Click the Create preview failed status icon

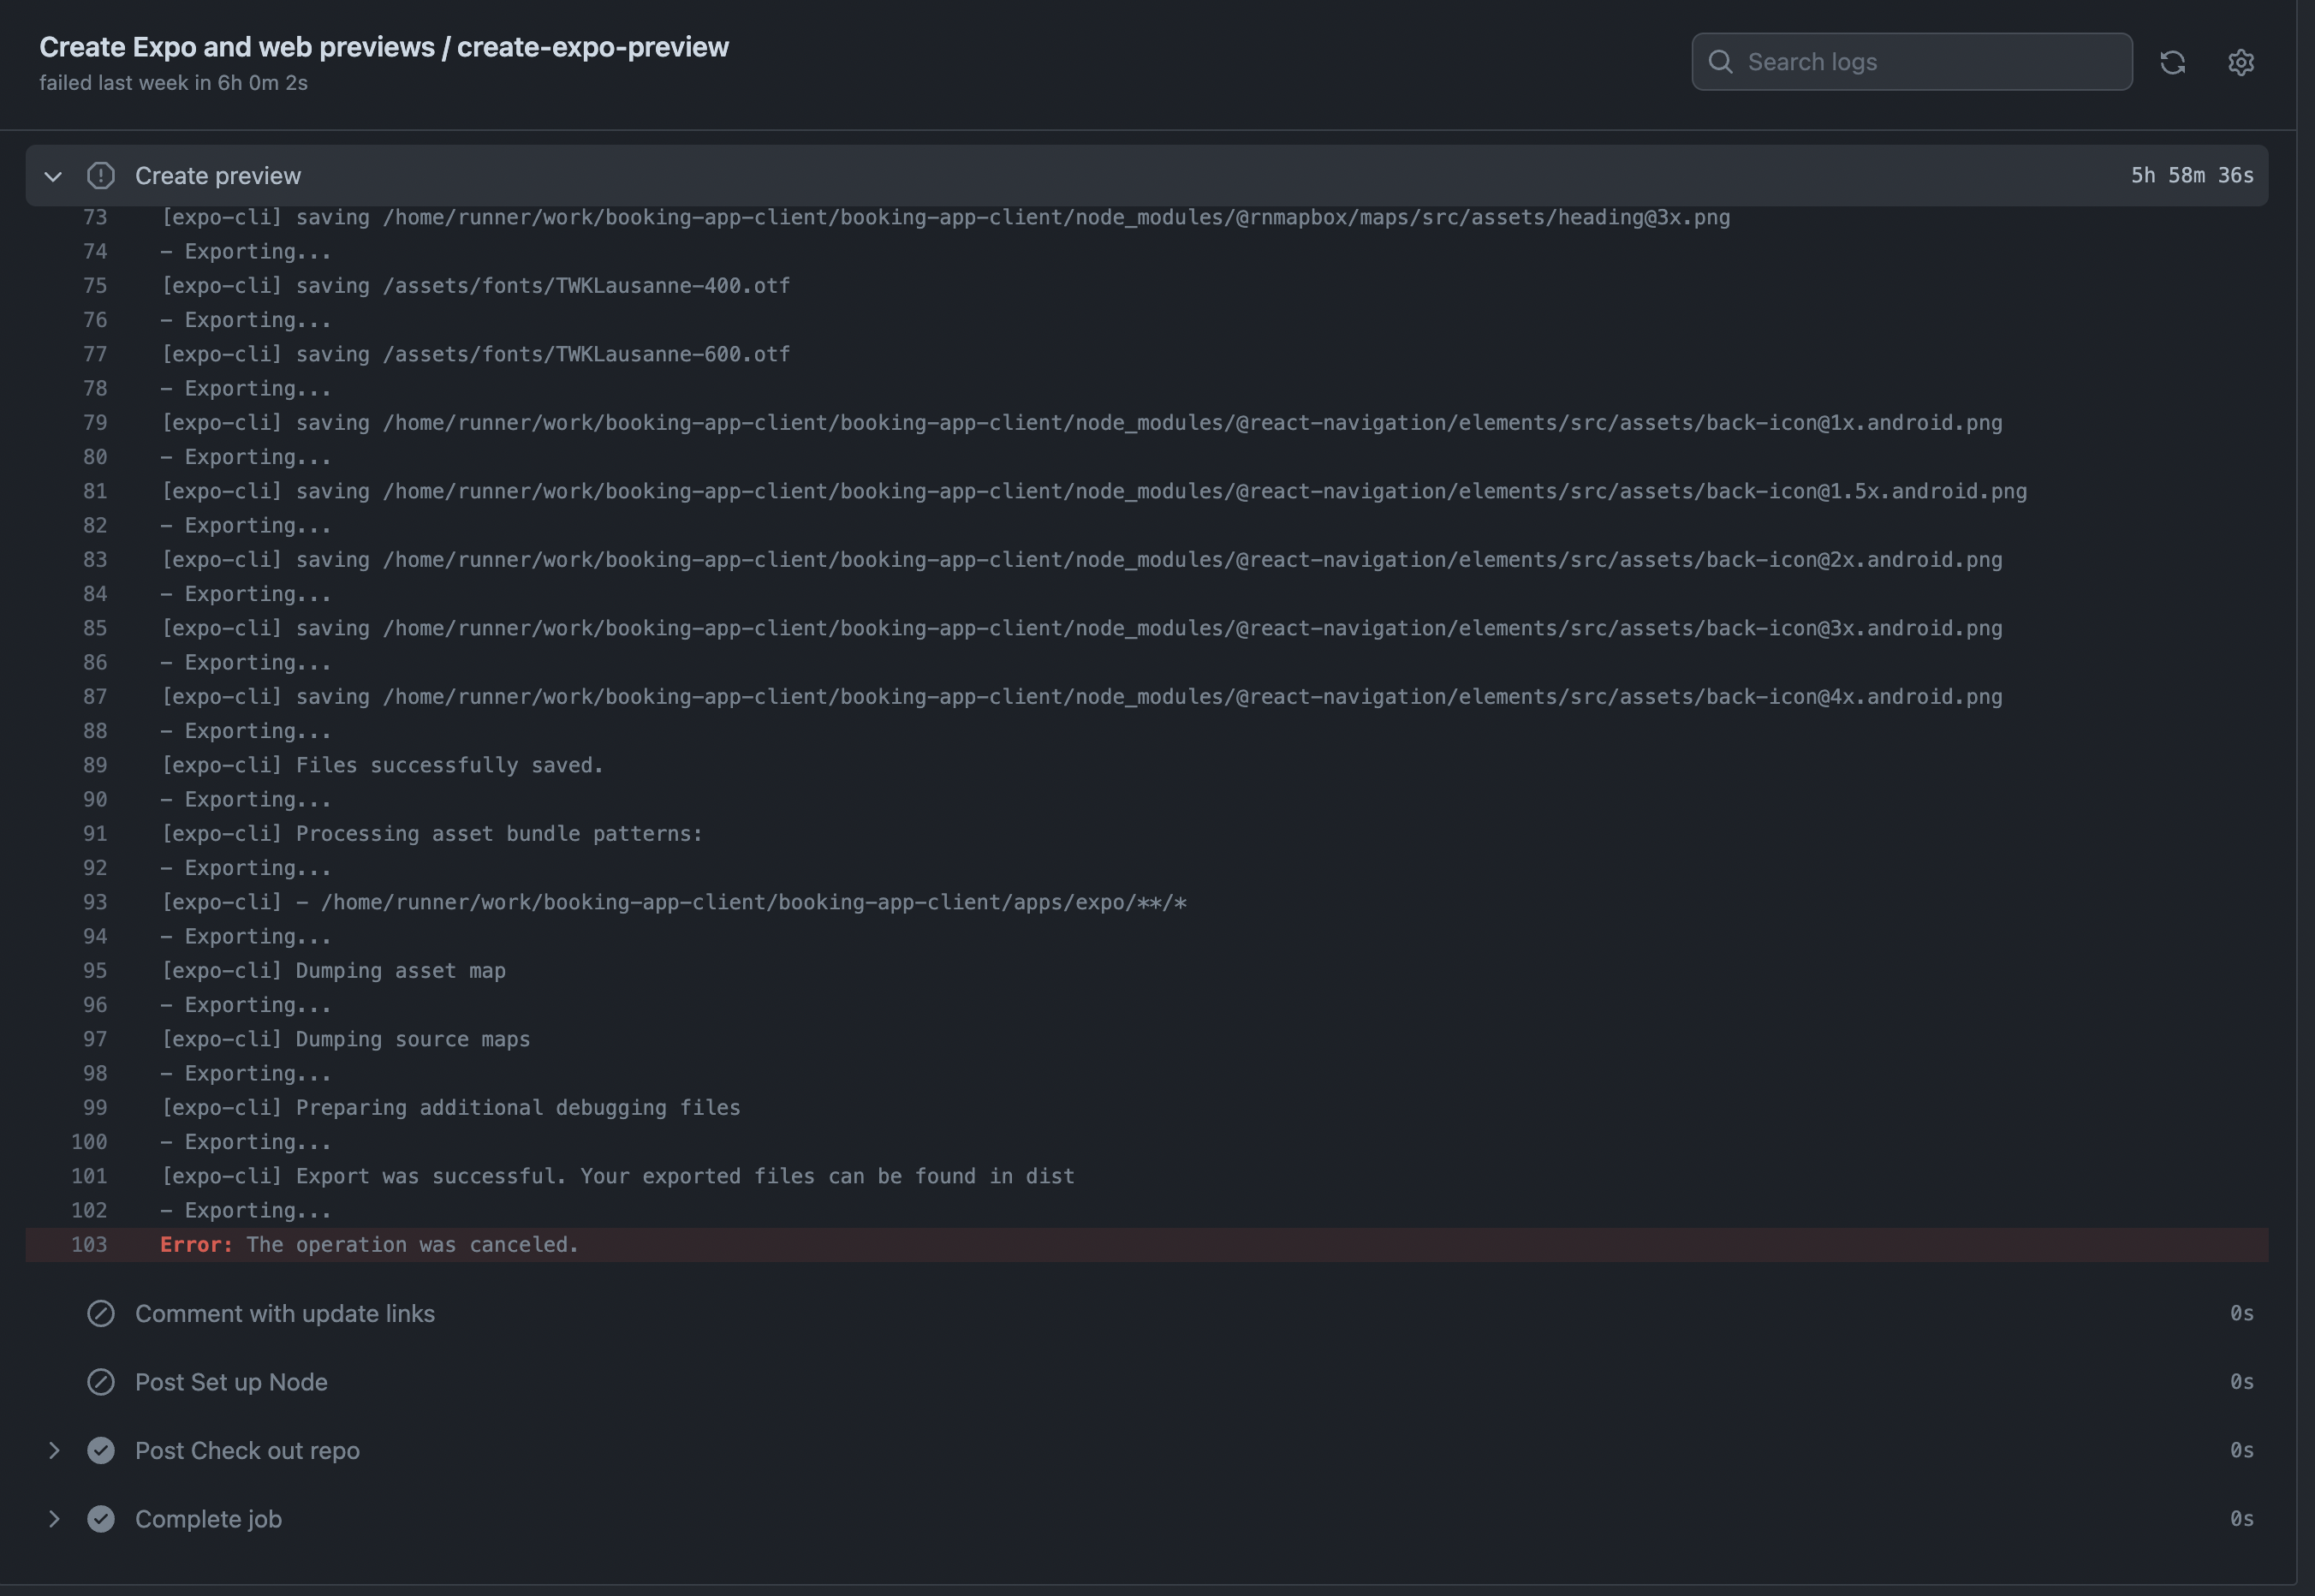click(101, 176)
